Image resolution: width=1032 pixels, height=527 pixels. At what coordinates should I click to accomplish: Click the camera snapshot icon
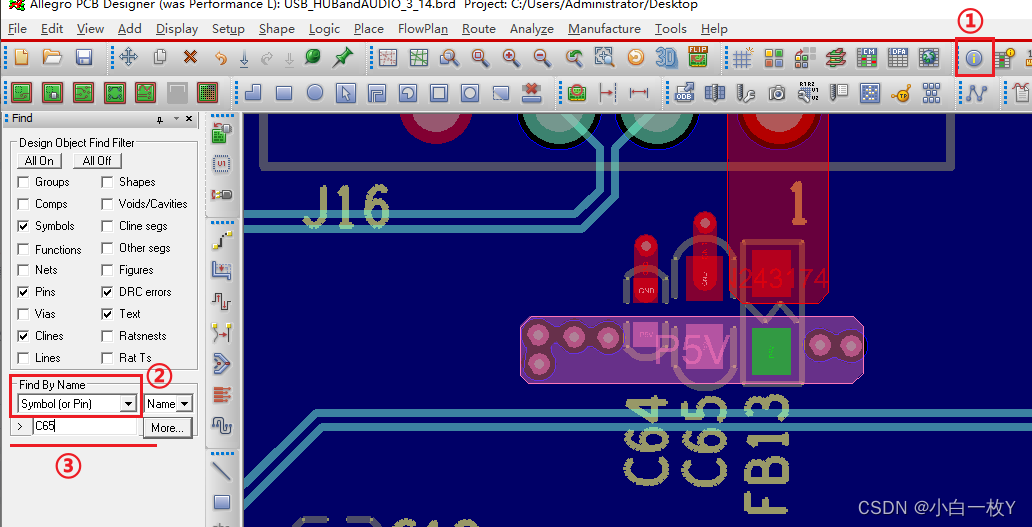pyautogui.click(x=777, y=93)
